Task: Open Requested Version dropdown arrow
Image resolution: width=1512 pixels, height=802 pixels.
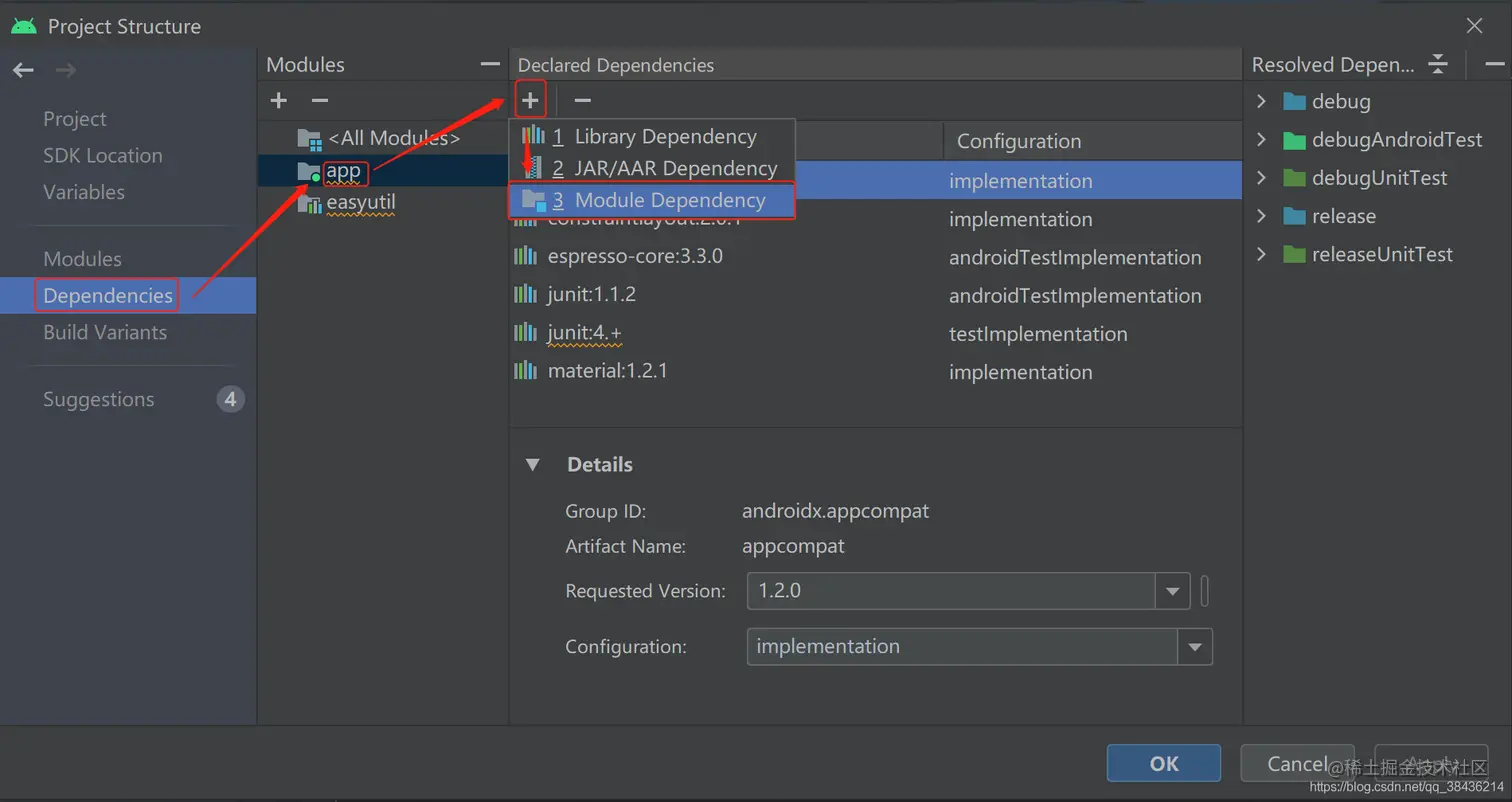Action: point(1173,591)
